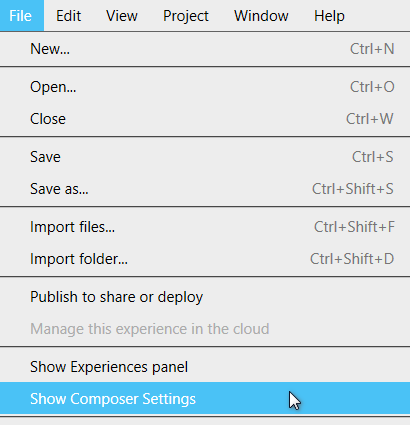This screenshot has width=410, height=425.
Task: Select Show Experiences panel
Action: pos(205,367)
